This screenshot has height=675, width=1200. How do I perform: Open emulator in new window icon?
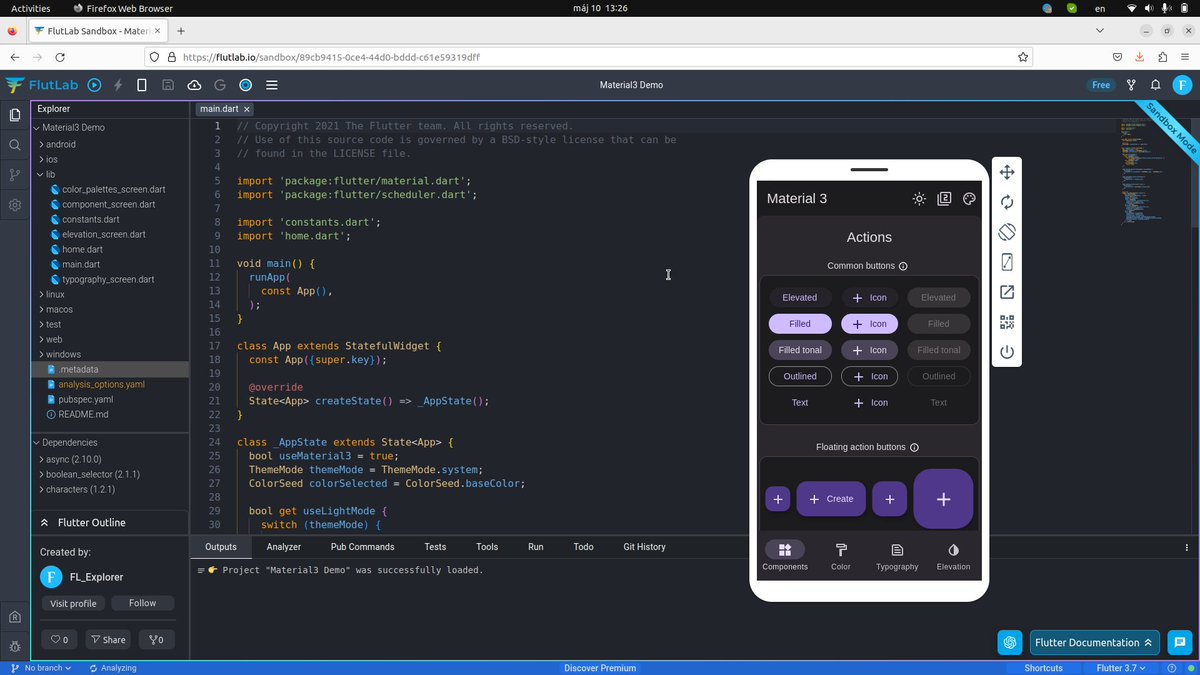click(1007, 292)
